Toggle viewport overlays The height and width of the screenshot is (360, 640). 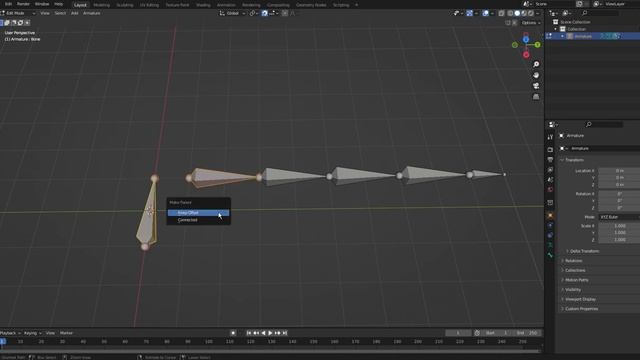click(485, 13)
